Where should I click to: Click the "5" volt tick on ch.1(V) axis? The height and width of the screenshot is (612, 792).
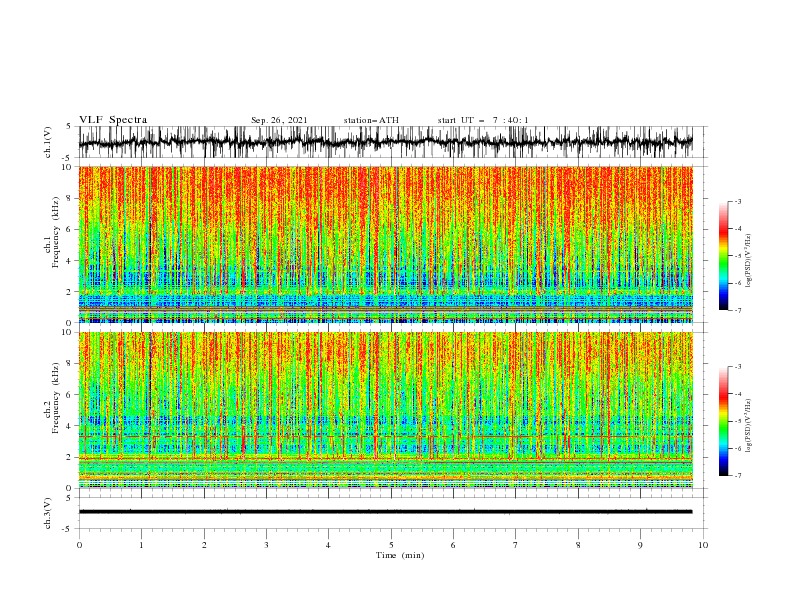(x=70, y=127)
